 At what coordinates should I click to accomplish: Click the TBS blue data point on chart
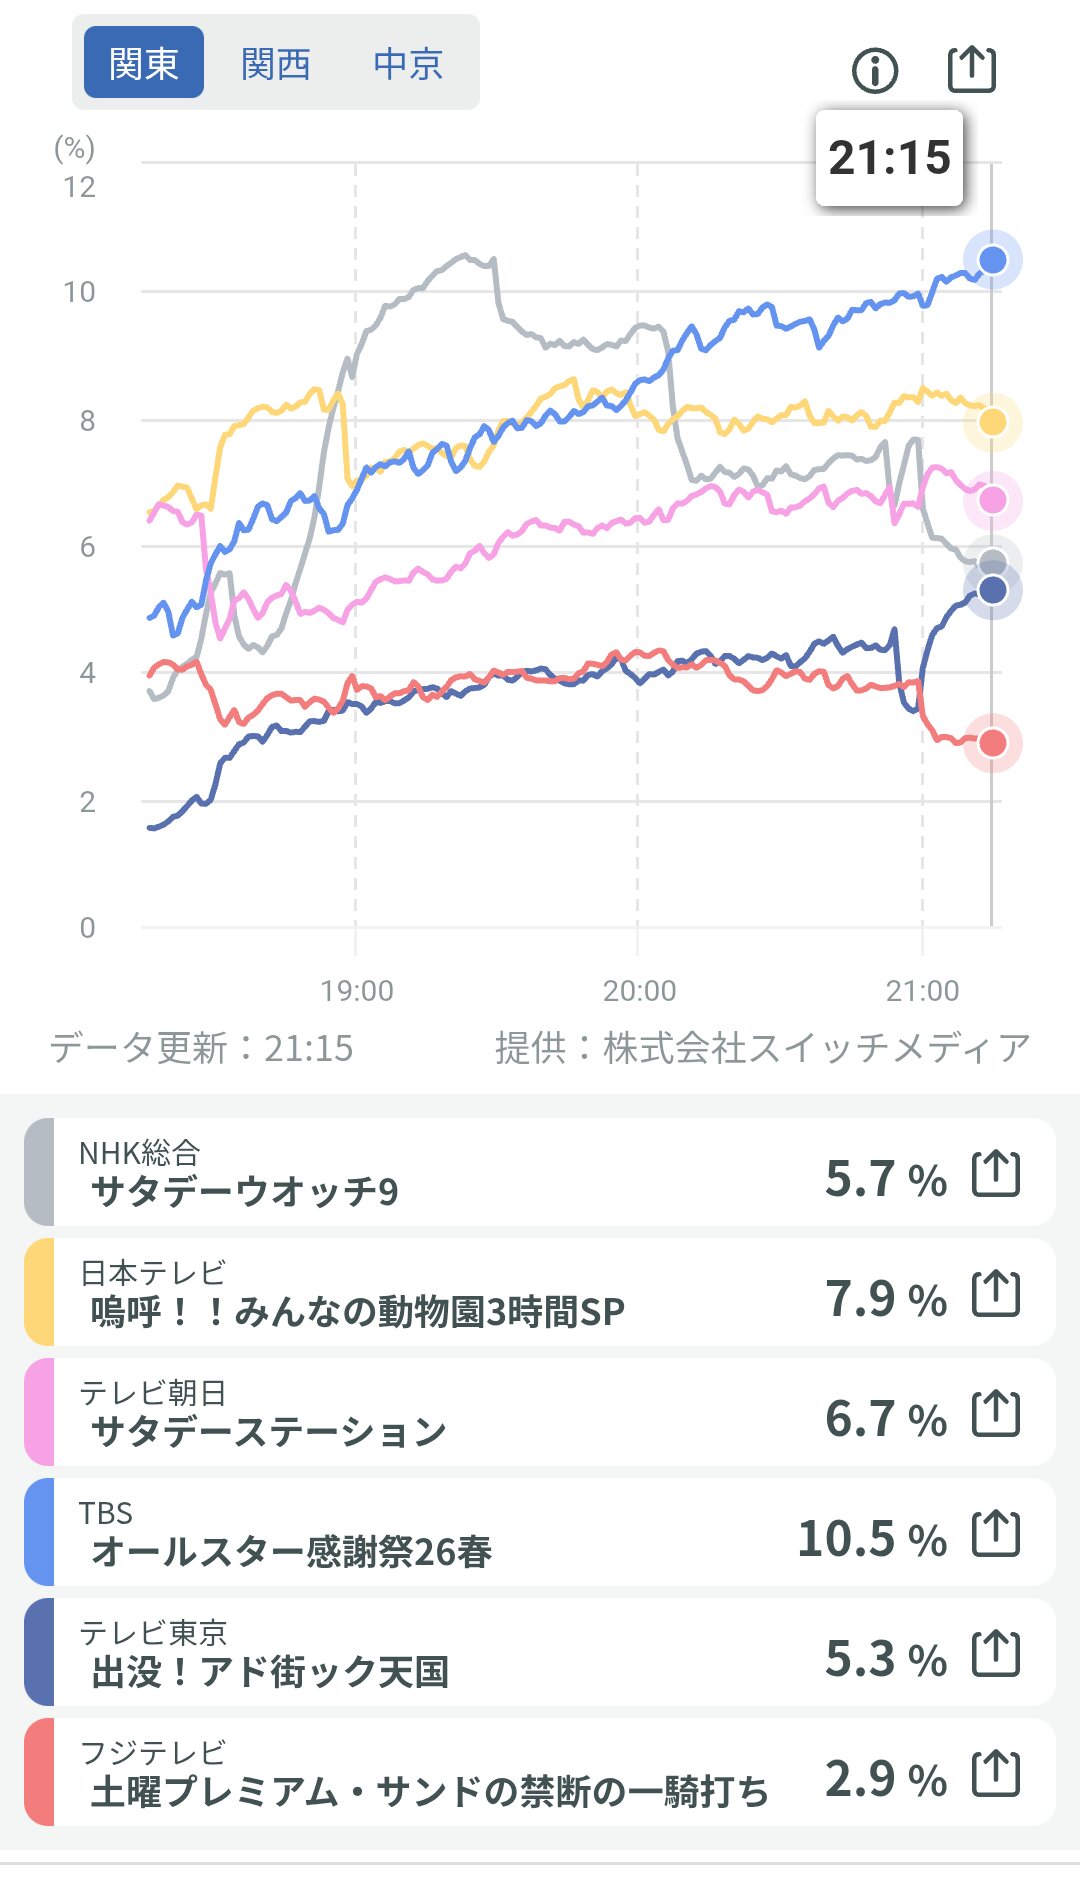pyautogui.click(x=992, y=260)
